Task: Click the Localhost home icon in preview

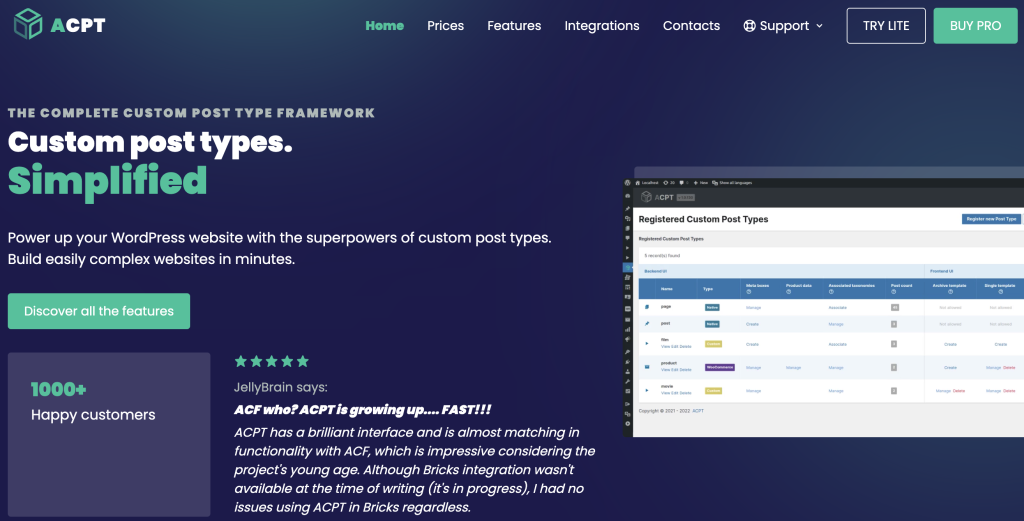Action: (638, 183)
